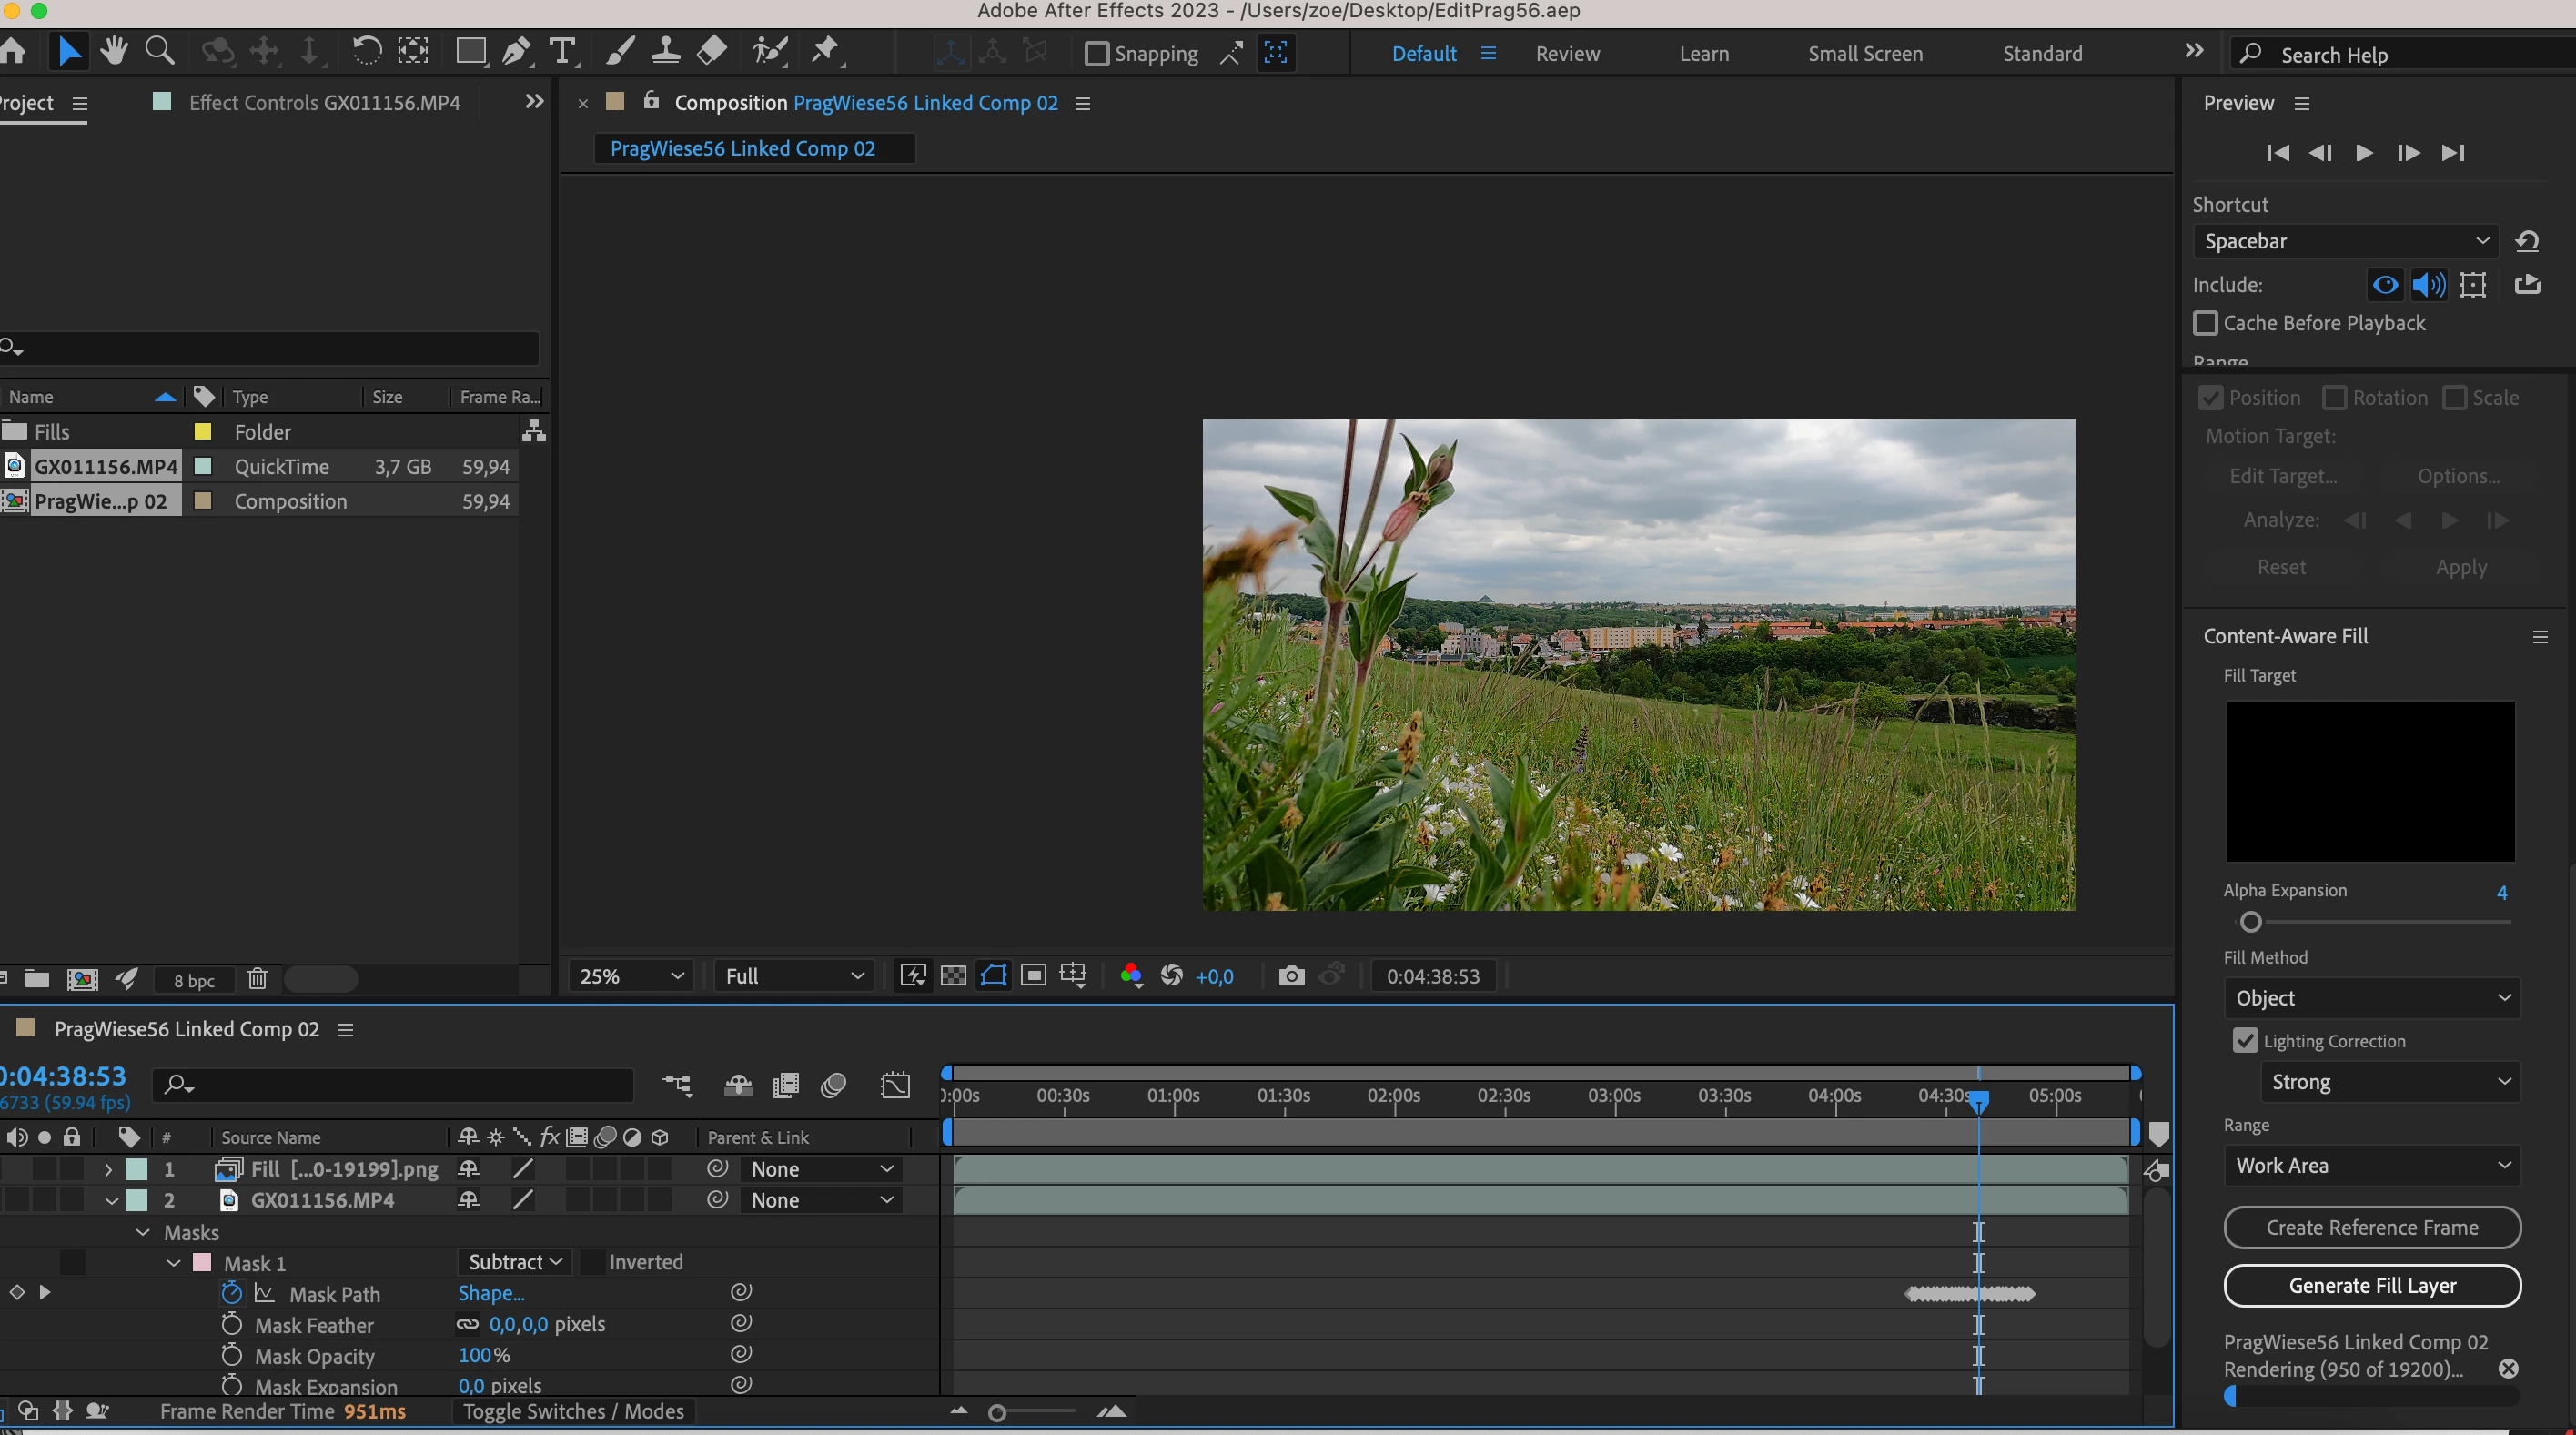Delete selected project item with trash icon

click(x=257, y=979)
